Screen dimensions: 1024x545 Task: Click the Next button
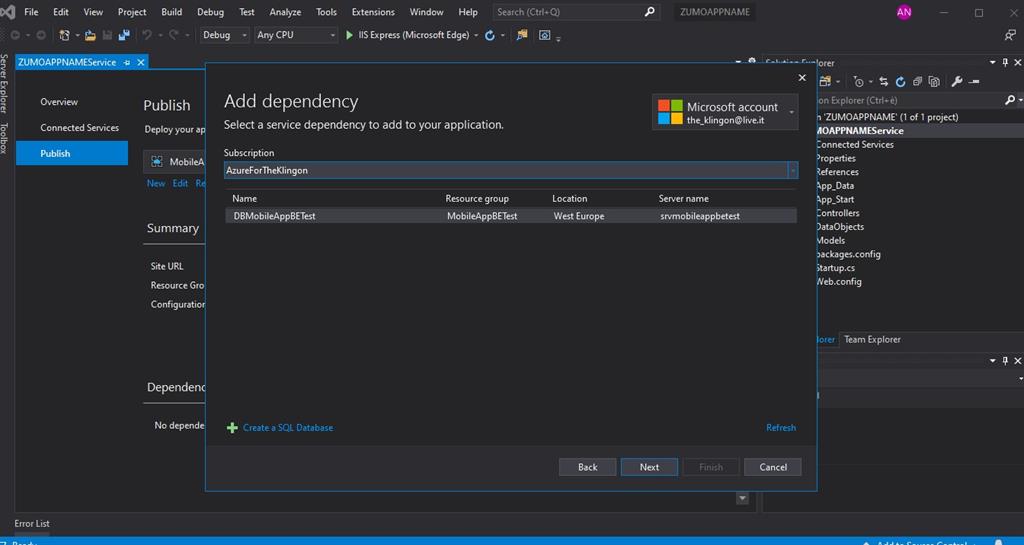pos(649,467)
